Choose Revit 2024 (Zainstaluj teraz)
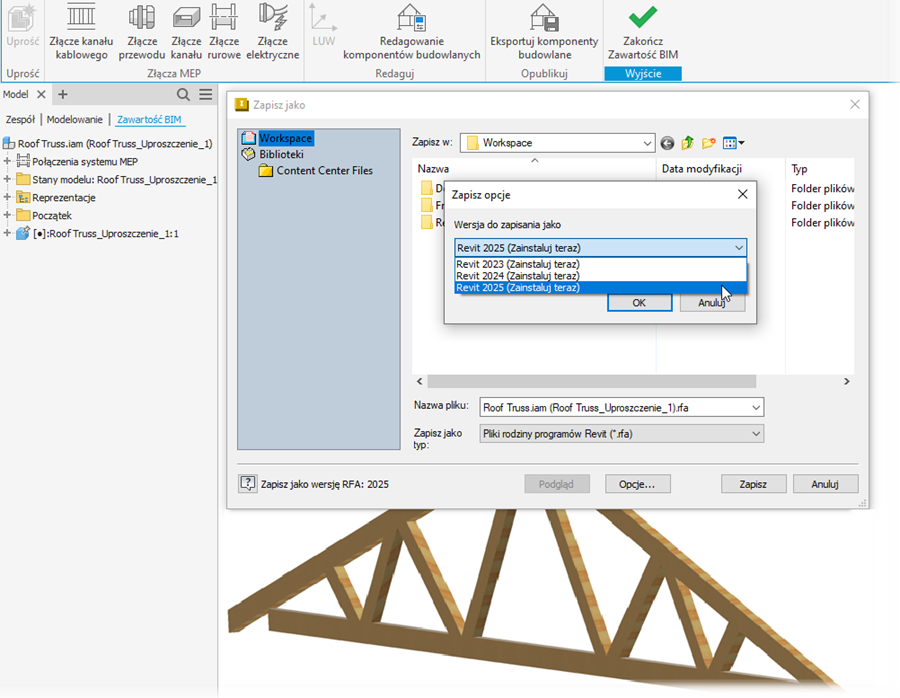This screenshot has width=900, height=698. pyautogui.click(x=600, y=276)
